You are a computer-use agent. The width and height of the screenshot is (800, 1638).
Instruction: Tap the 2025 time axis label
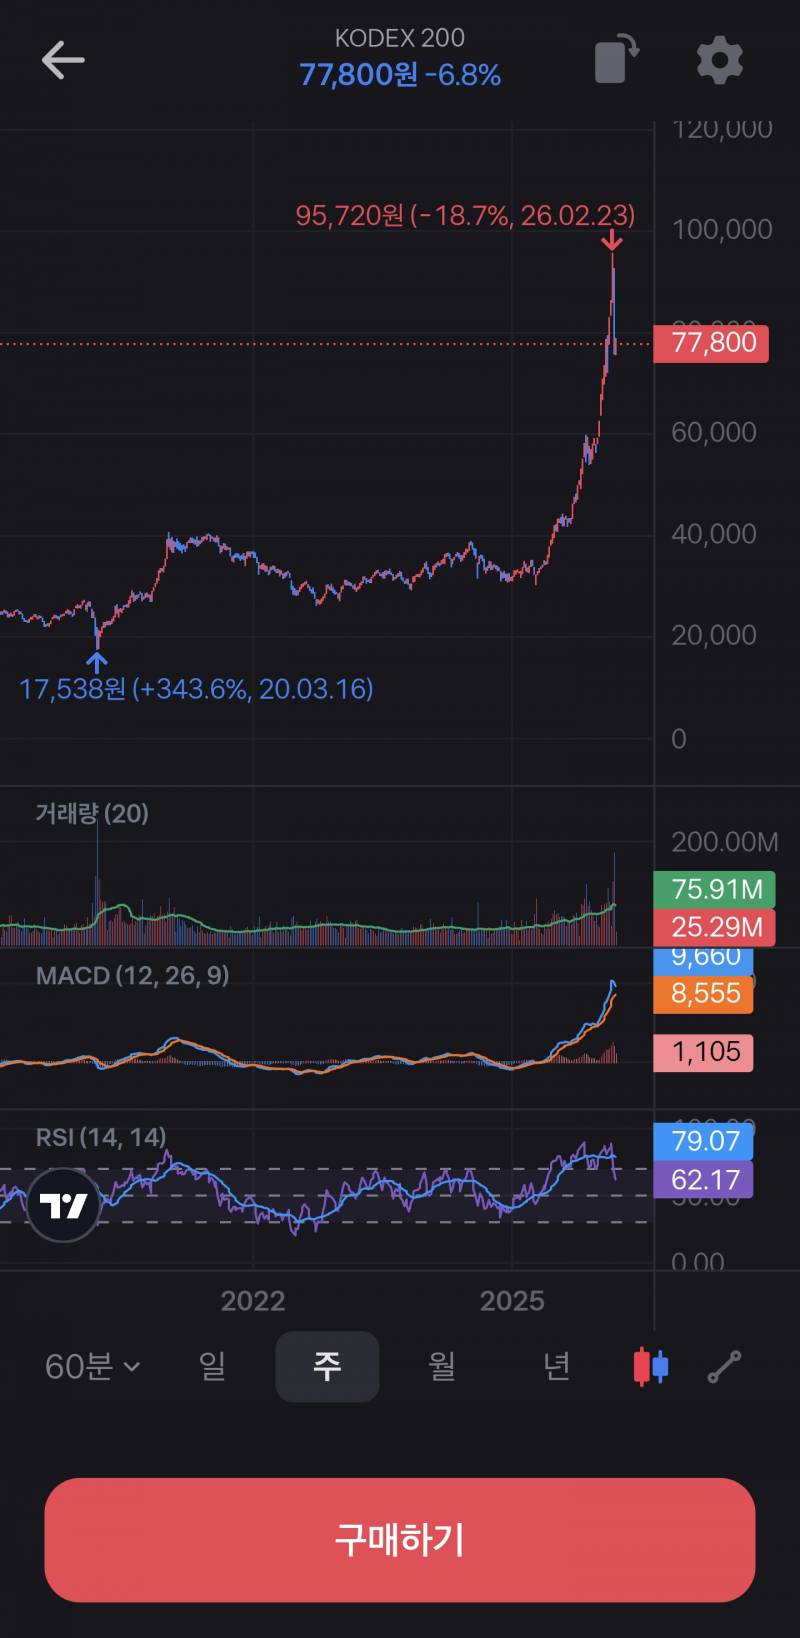point(512,1301)
